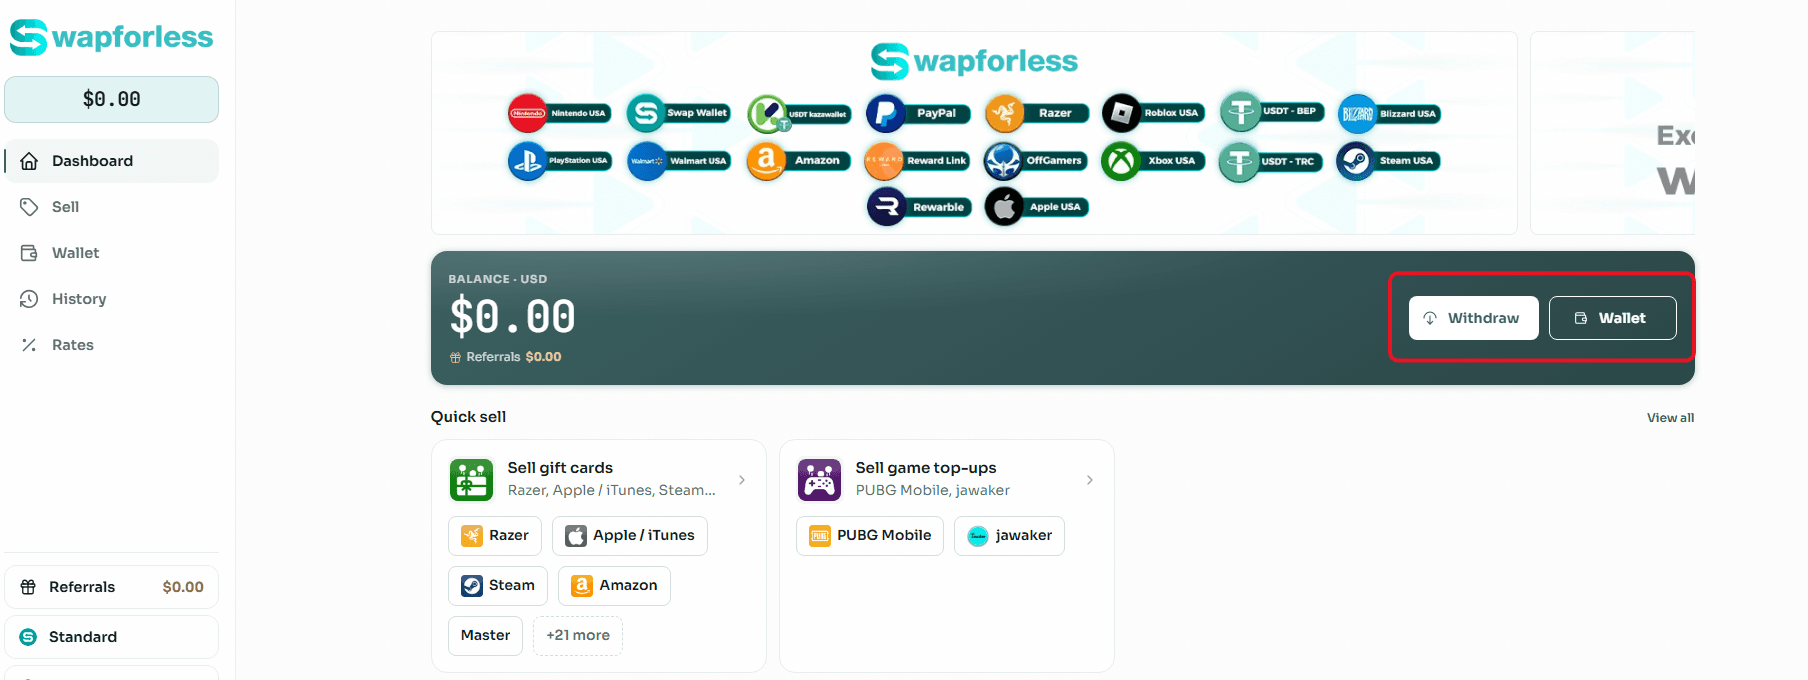Viewport: 1808px width, 680px height.
Task: Click the Swapforless banner logo
Action: (x=974, y=61)
